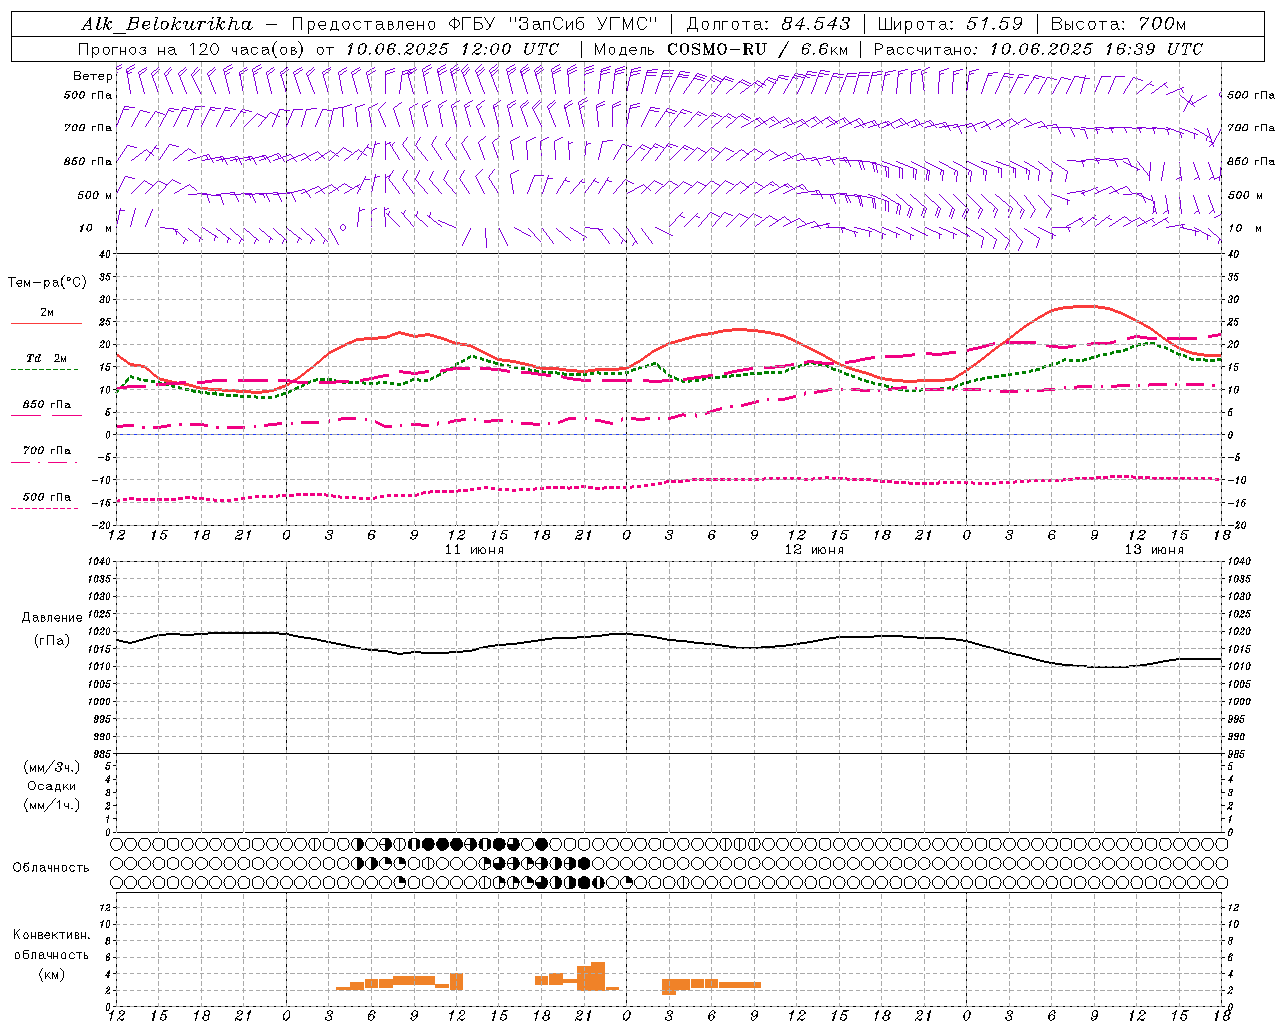Screen dimensions: 1280x1024
Task: Click the station name Alk_Belokurikha in the header
Action: click(x=167, y=24)
